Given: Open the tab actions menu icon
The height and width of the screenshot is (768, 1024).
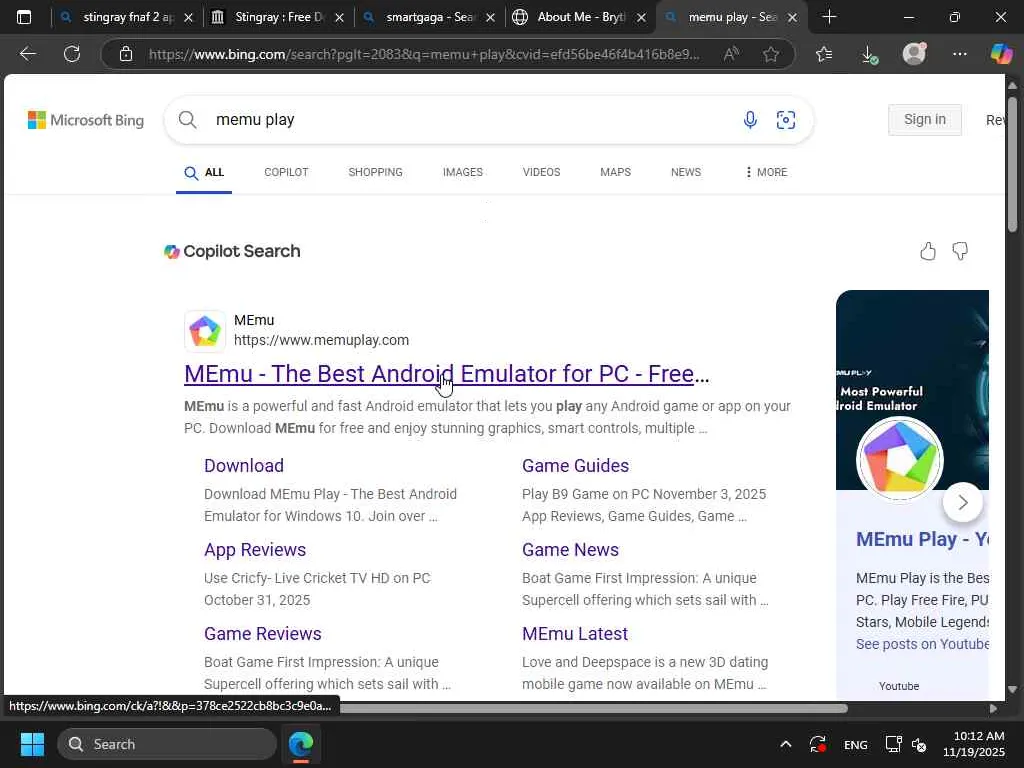Looking at the screenshot, I should tap(24, 17).
